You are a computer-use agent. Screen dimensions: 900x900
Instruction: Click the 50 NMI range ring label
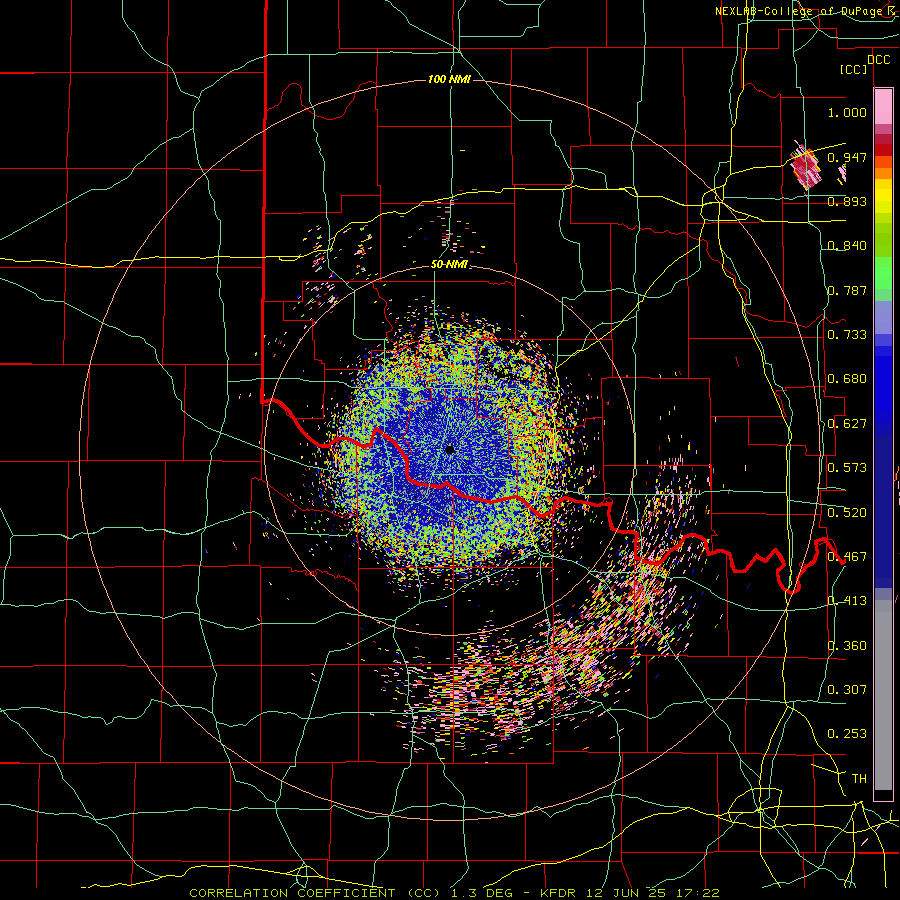click(449, 265)
